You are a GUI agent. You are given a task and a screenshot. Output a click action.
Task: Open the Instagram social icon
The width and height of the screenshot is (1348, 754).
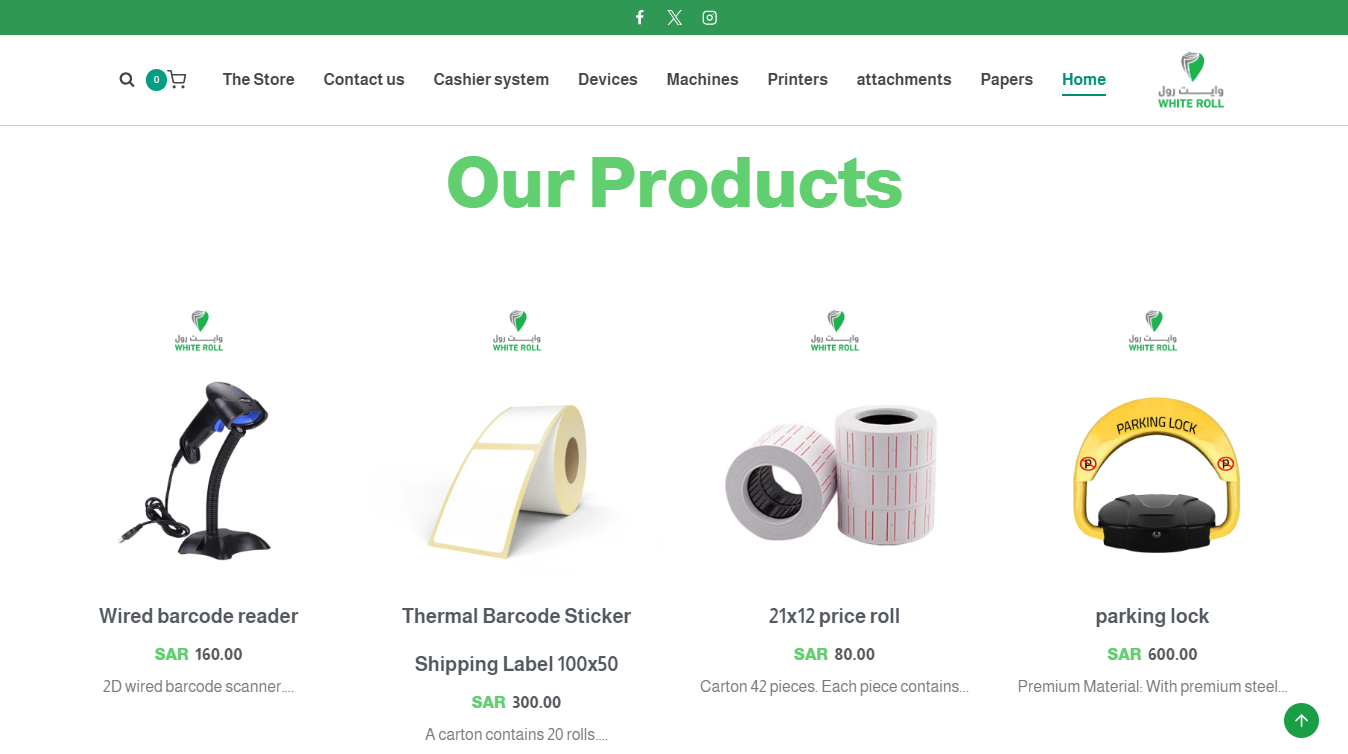coord(710,17)
